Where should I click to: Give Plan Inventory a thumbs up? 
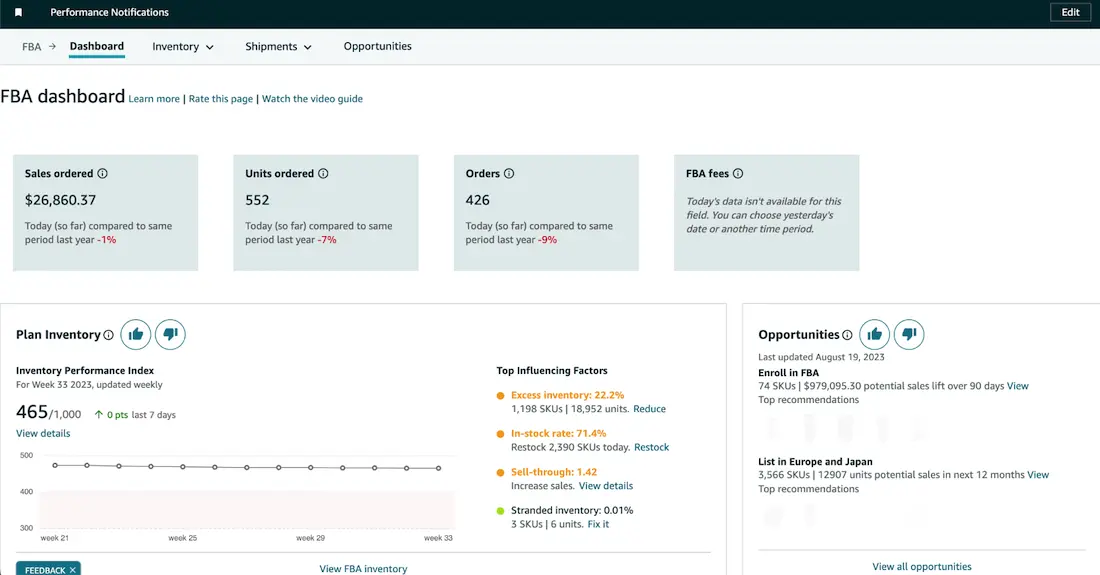(x=135, y=334)
